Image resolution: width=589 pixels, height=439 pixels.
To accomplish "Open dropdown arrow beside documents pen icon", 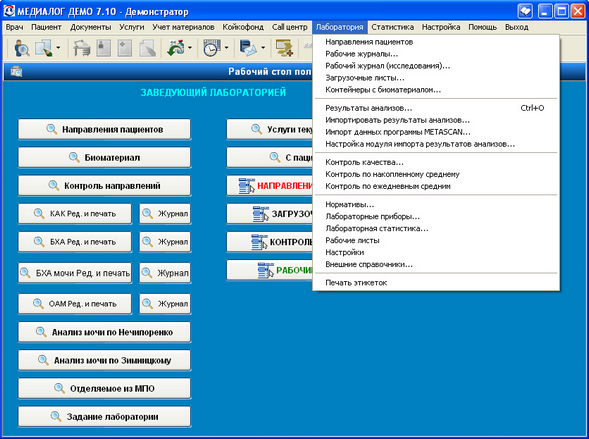I will pyautogui.click(x=58, y=48).
